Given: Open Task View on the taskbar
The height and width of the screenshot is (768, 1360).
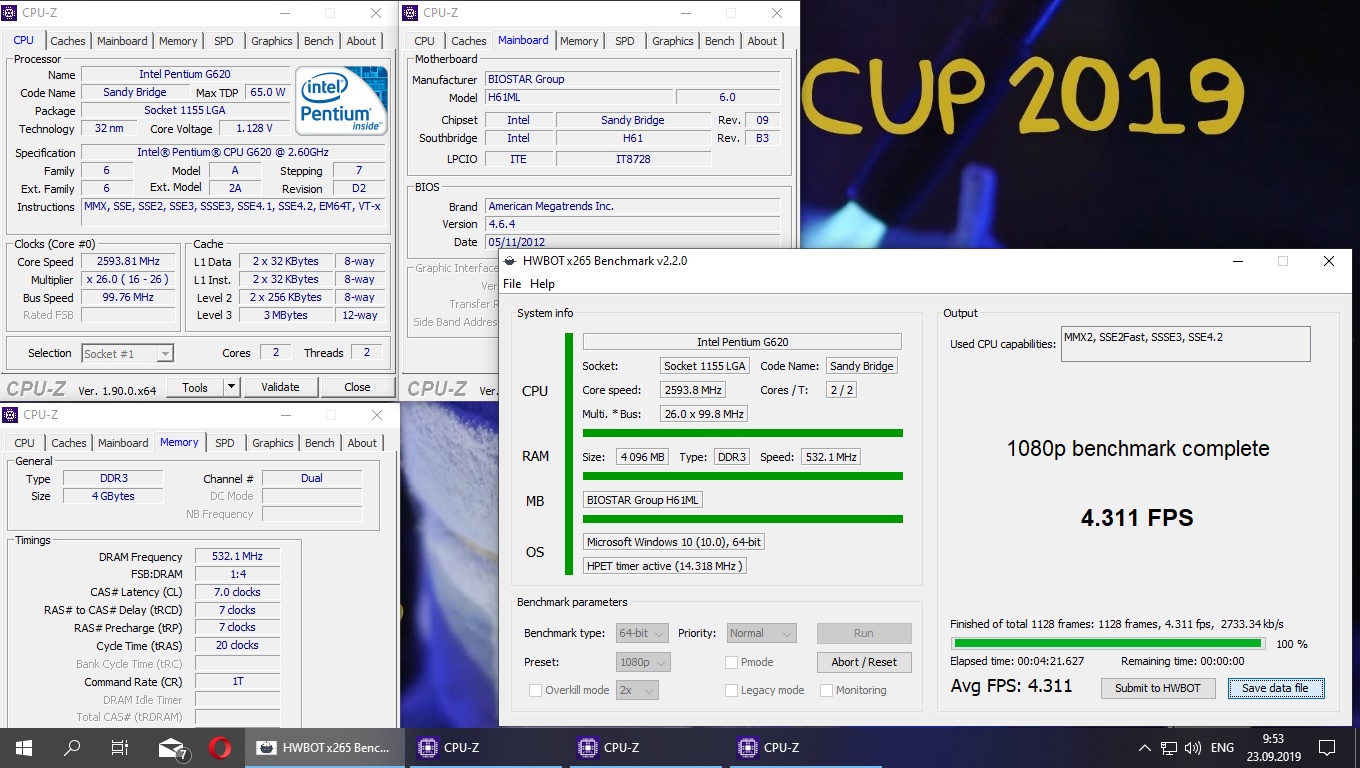Looking at the screenshot, I should (x=120, y=747).
